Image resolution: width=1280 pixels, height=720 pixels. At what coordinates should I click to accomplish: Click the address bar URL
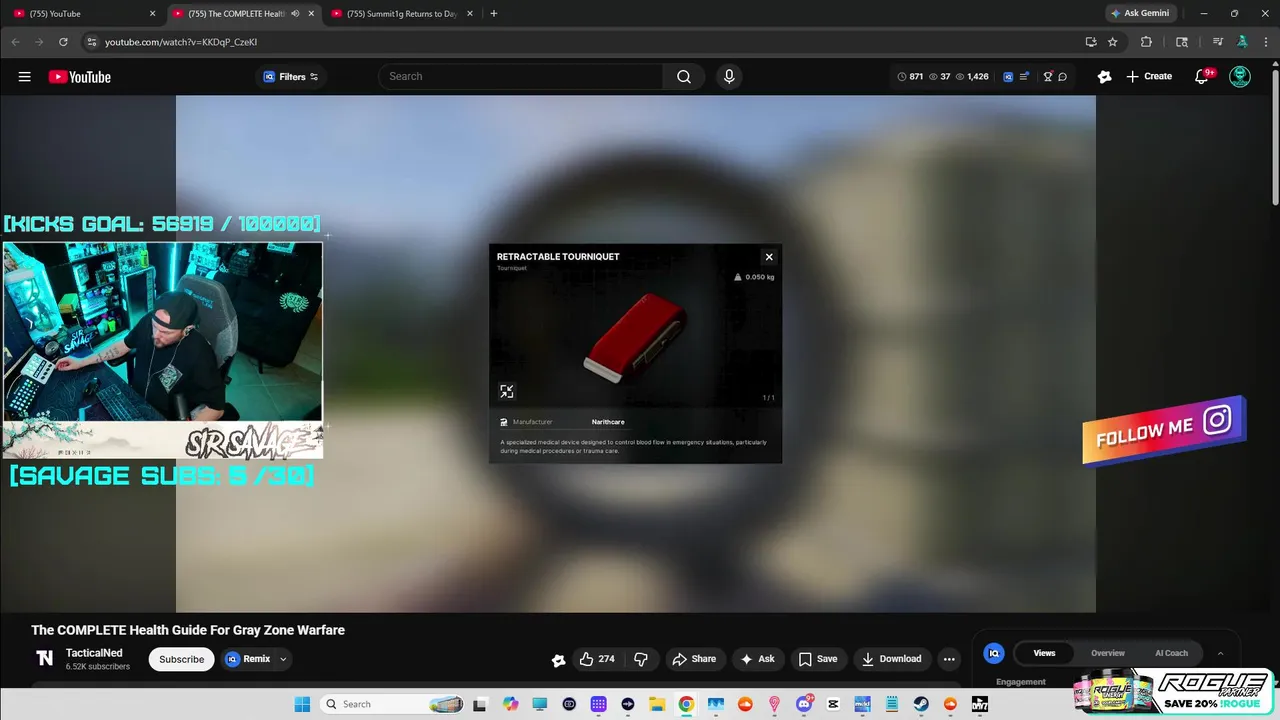(x=181, y=42)
